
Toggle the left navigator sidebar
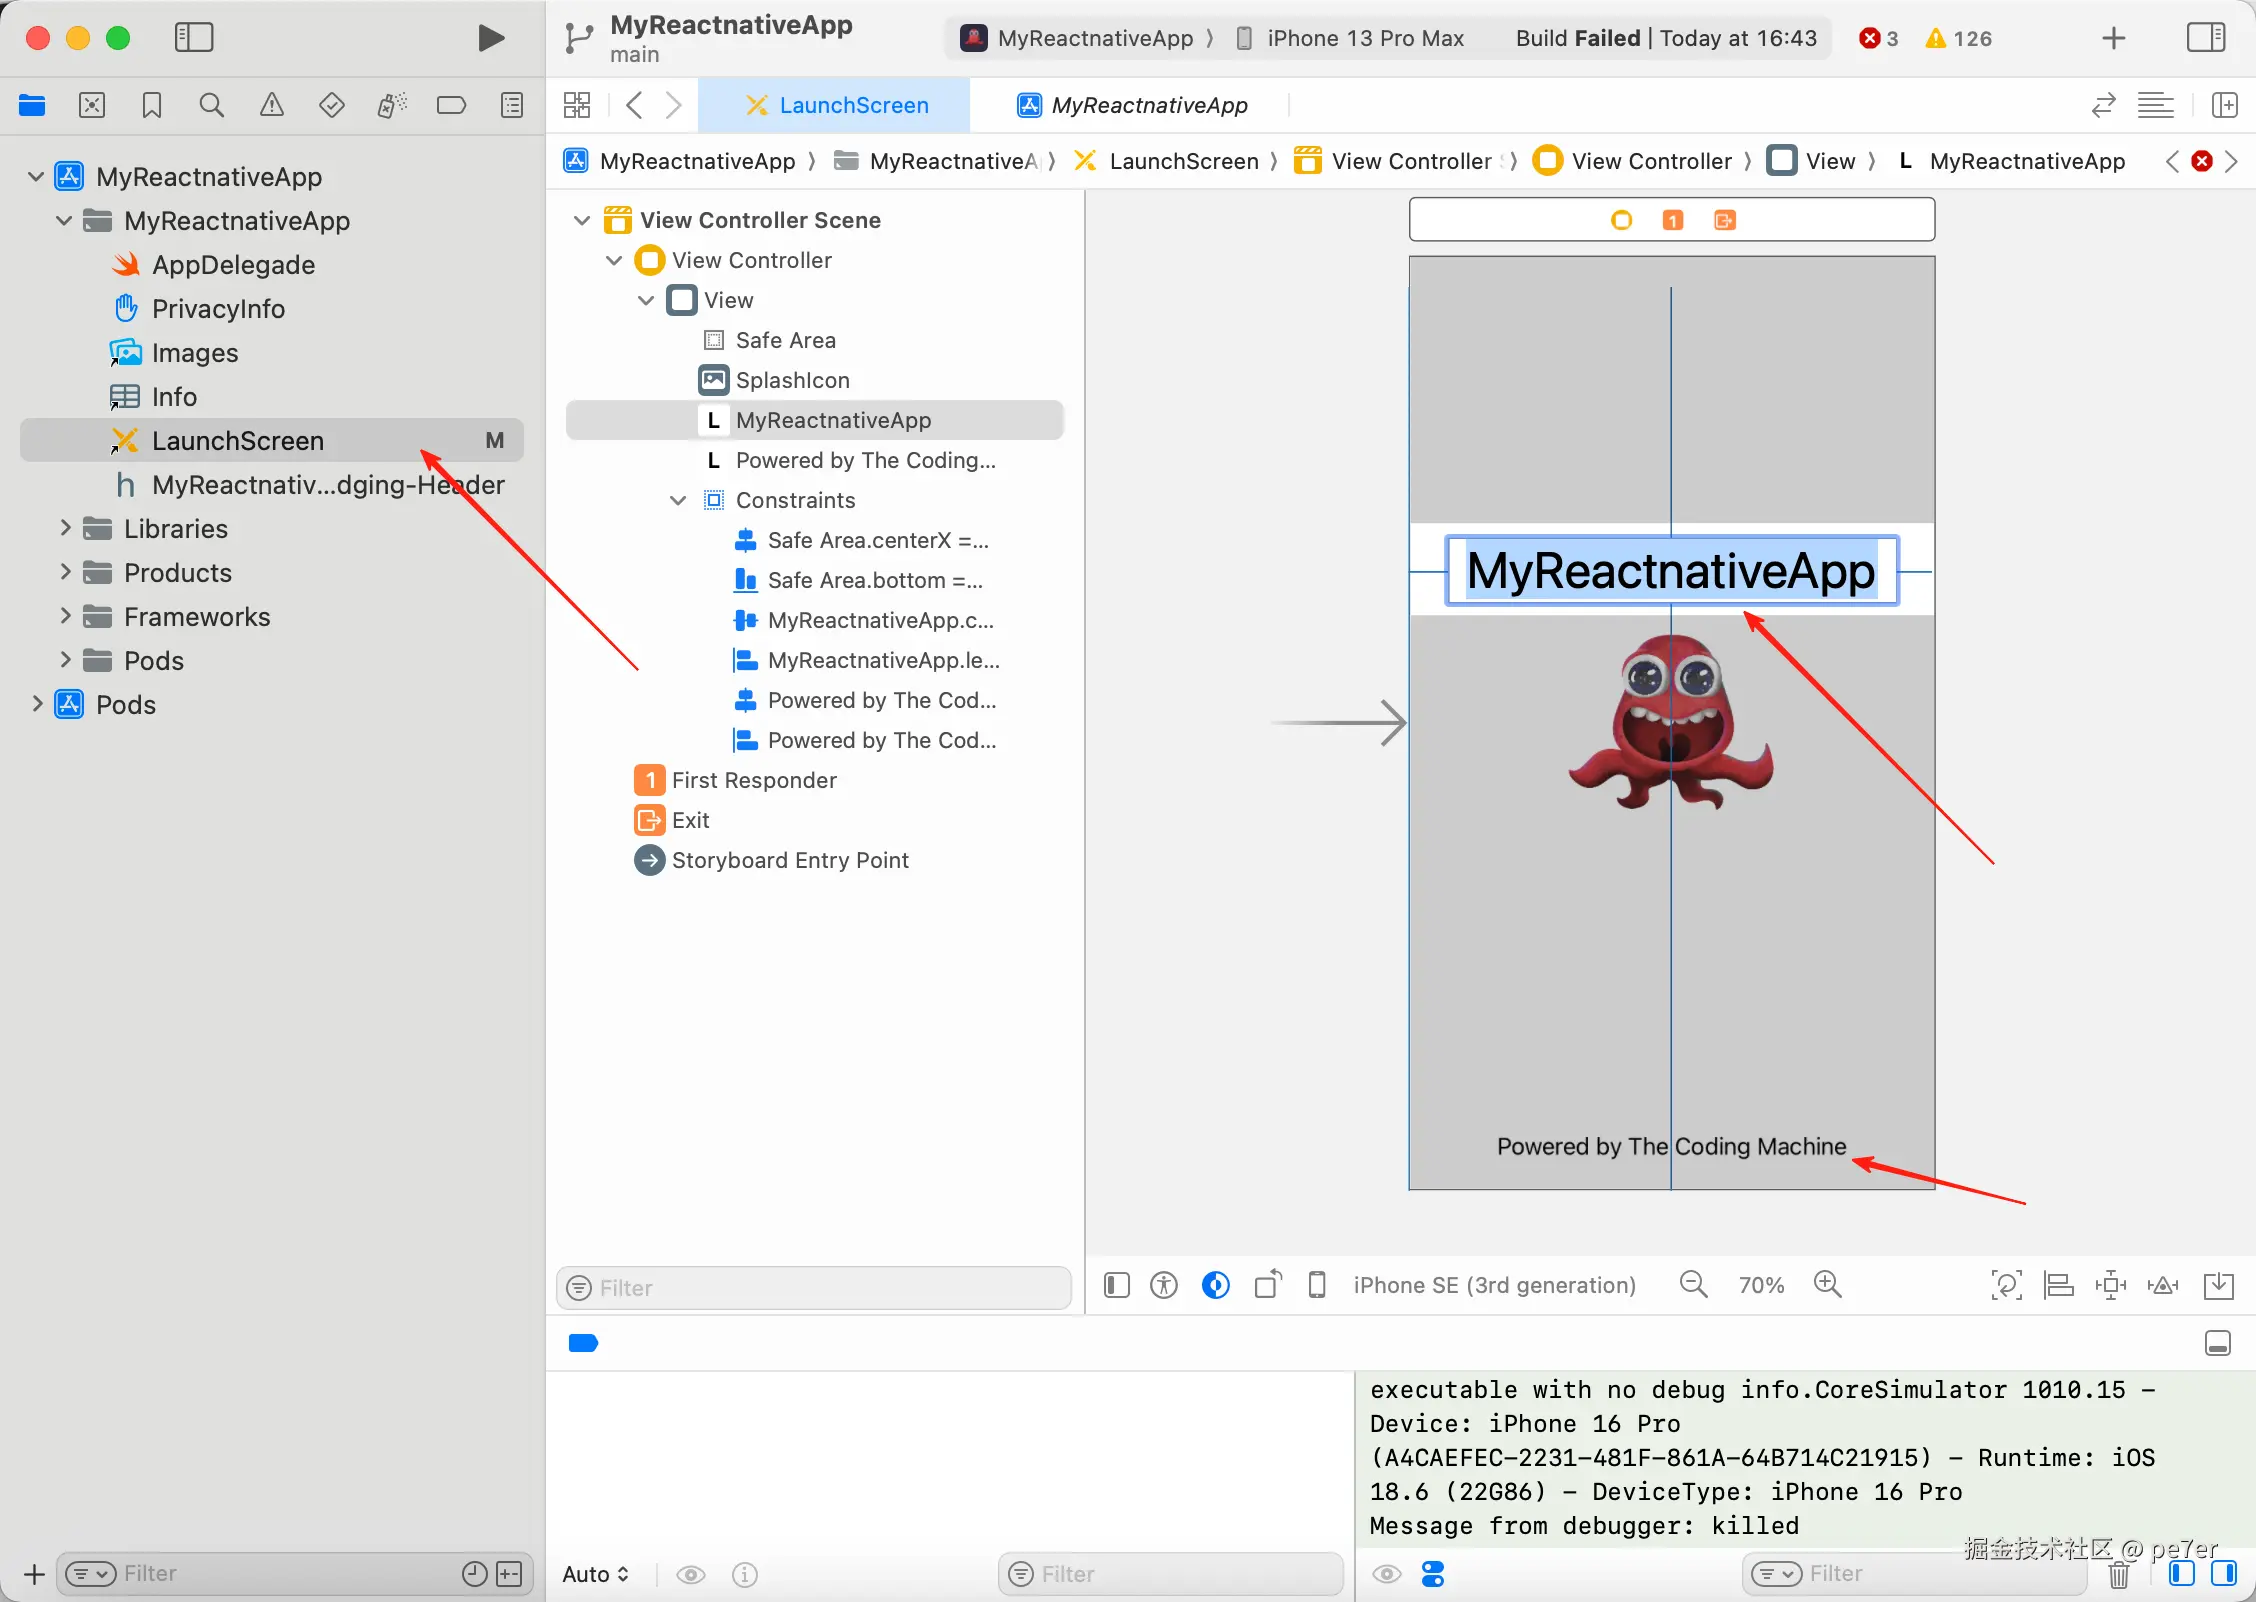[x=194, y=38]
